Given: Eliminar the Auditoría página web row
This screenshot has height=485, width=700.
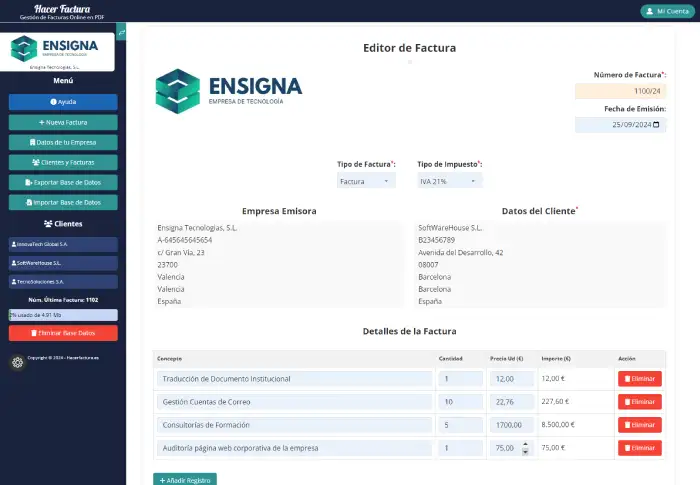Looking at the screenshot, I should [x=640, y=448].
